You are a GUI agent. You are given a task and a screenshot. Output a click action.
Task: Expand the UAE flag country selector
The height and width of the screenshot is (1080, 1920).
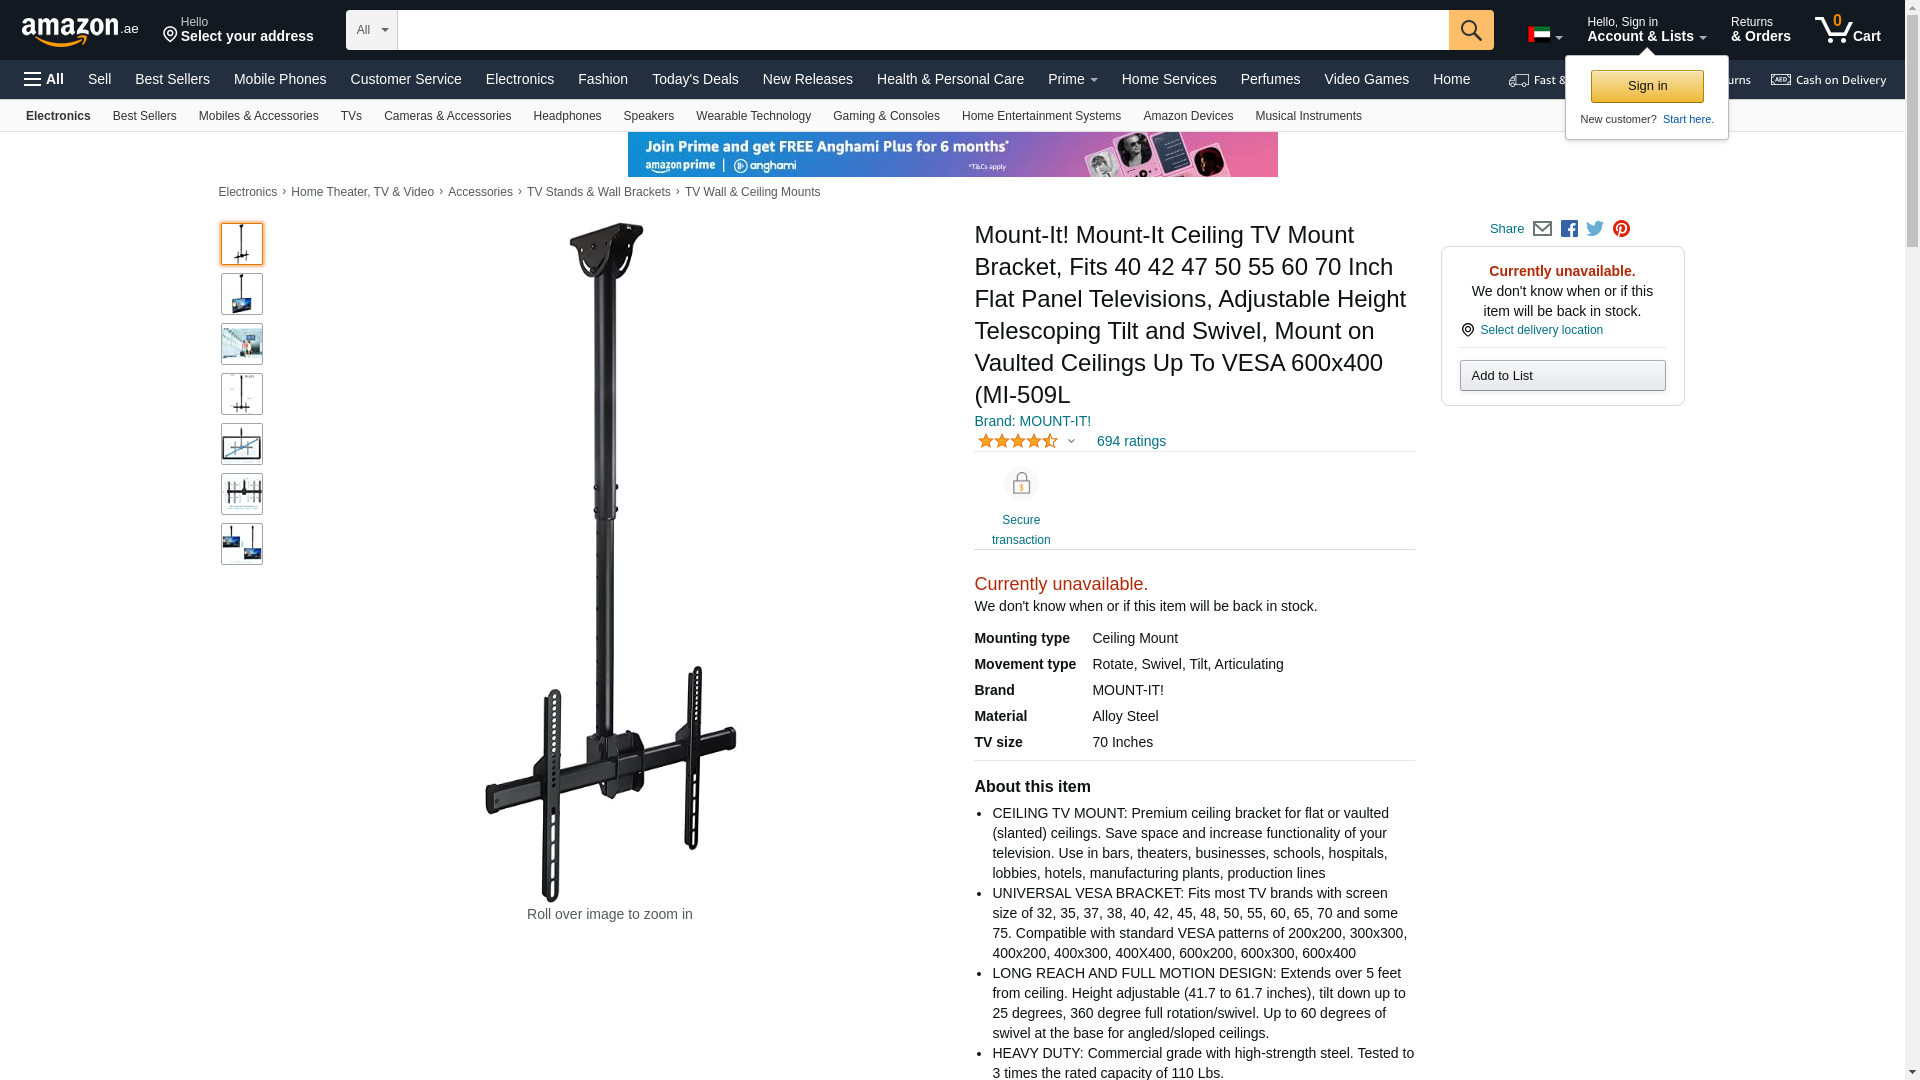(1545, 35)
